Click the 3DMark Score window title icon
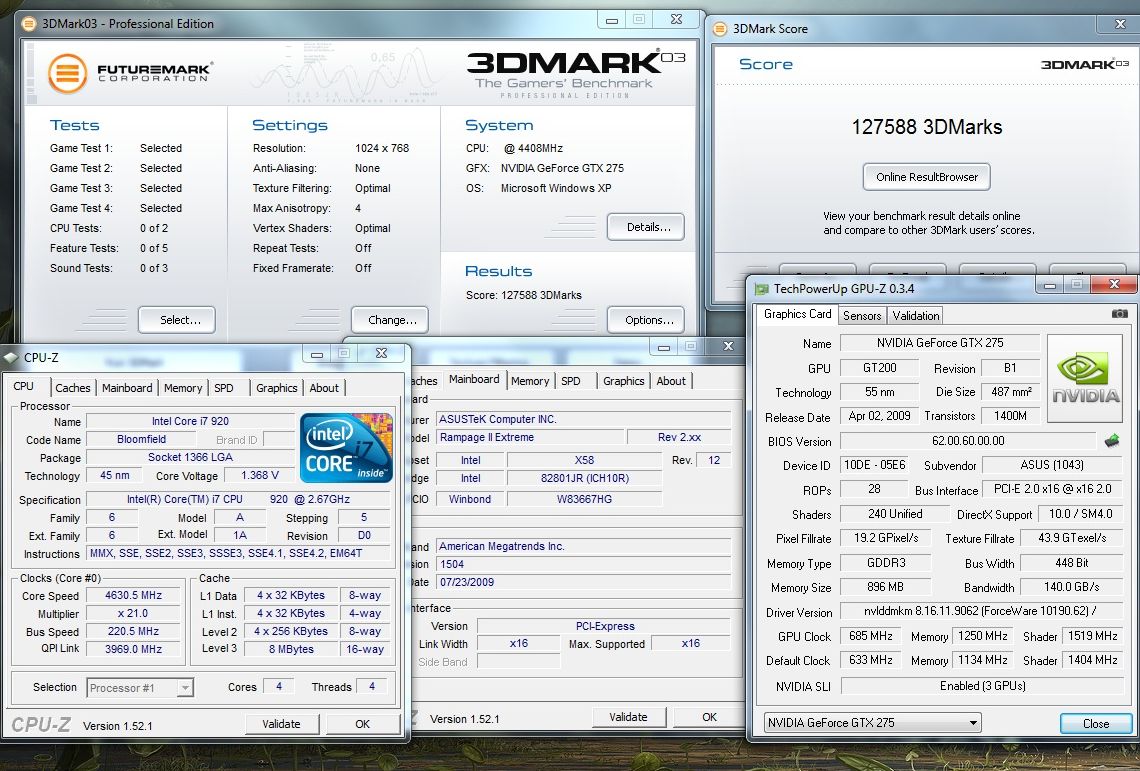Viewport: 1140px width, 771px height. point(720,28)
